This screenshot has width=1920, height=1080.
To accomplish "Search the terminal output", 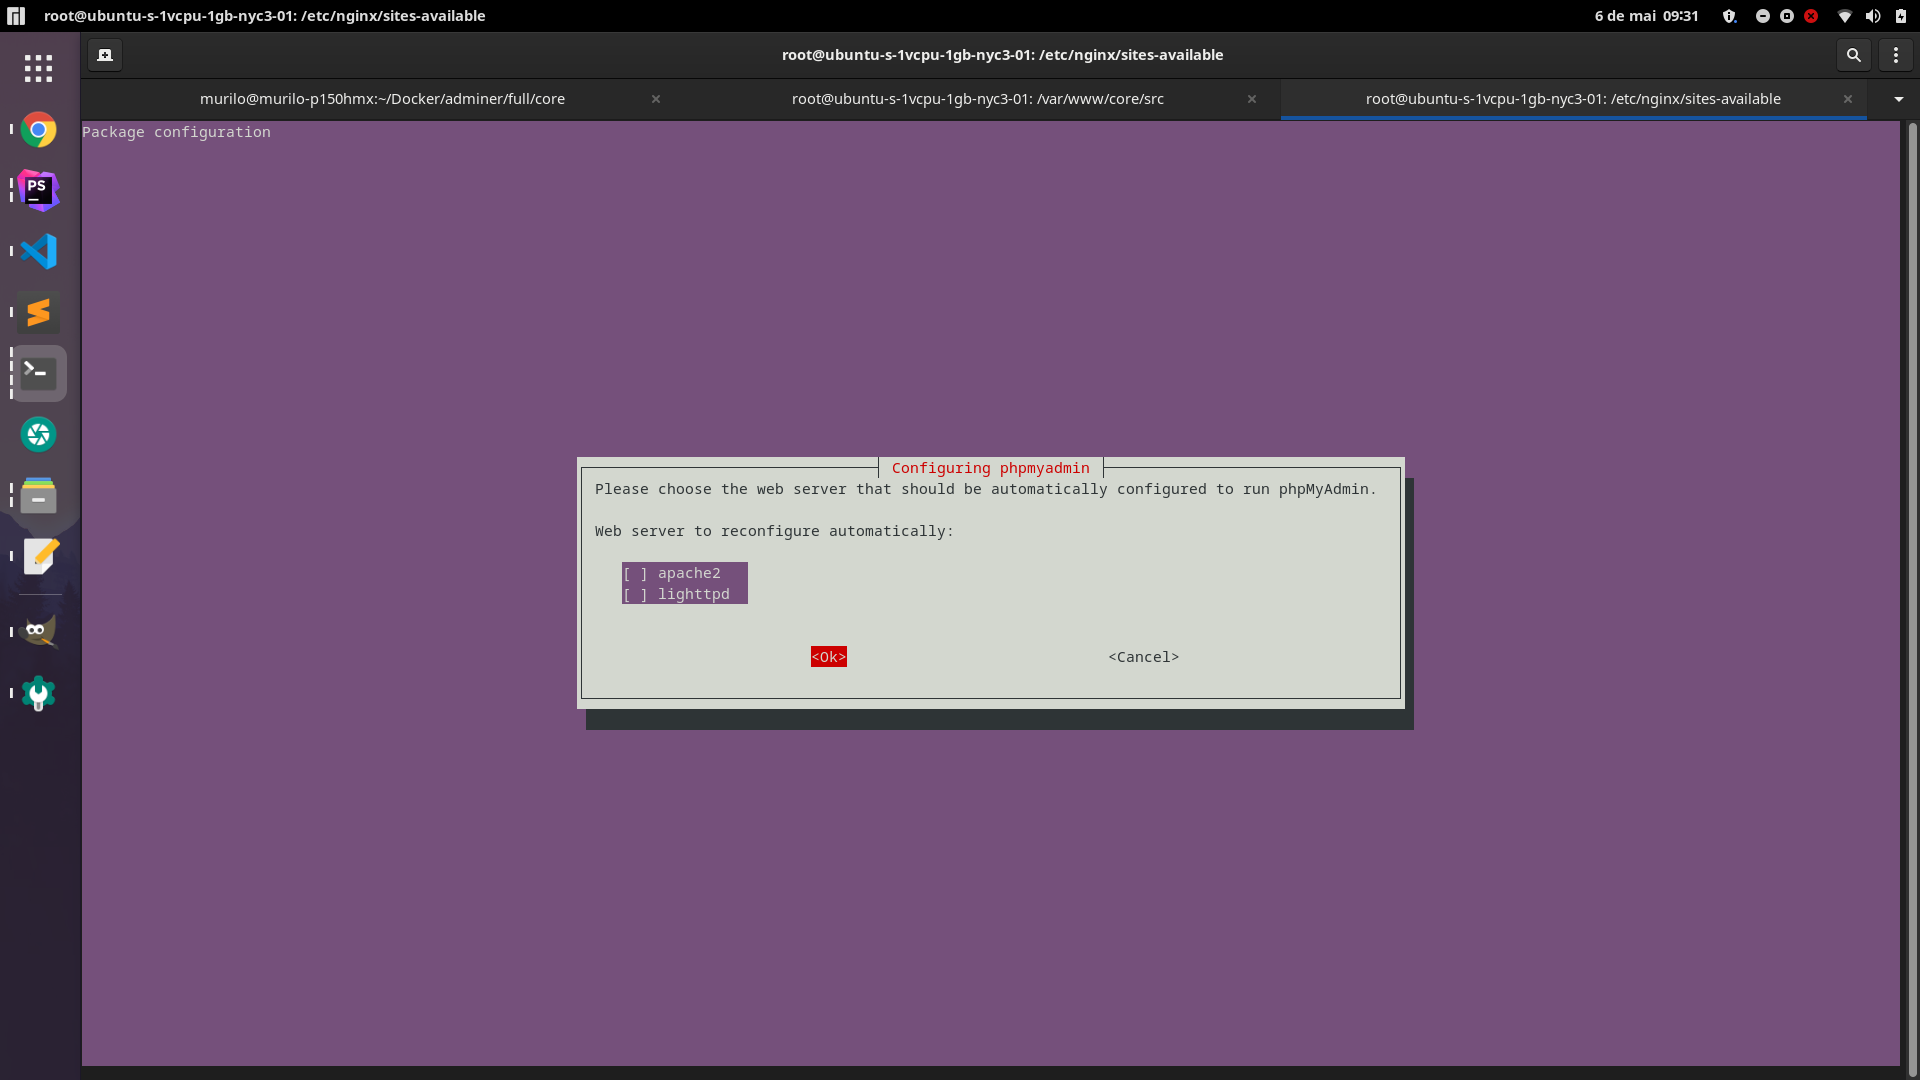I will click(x=1853, y=55).
